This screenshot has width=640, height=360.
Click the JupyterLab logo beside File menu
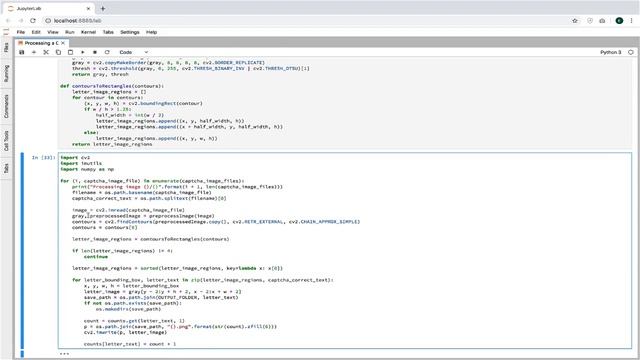click(x=6, y=32)
